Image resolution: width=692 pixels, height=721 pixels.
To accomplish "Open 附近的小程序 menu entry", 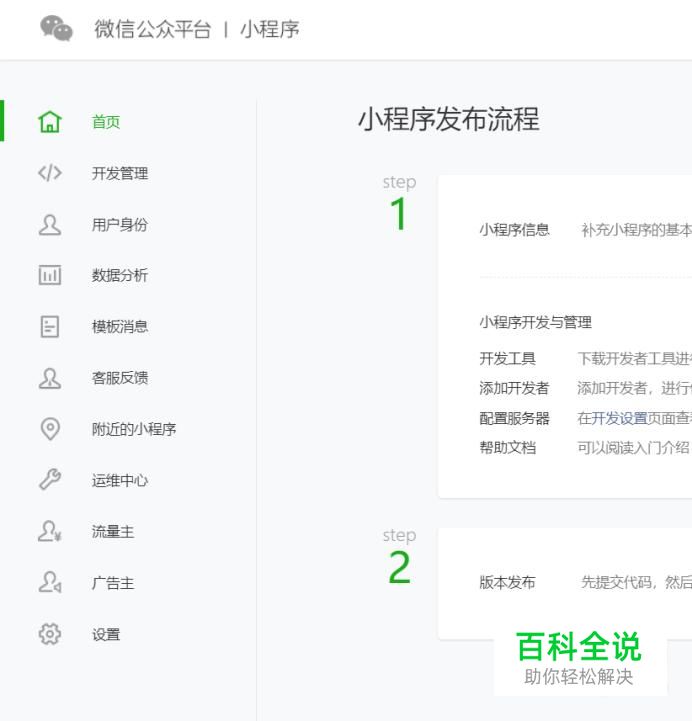I will pos(134,429).
